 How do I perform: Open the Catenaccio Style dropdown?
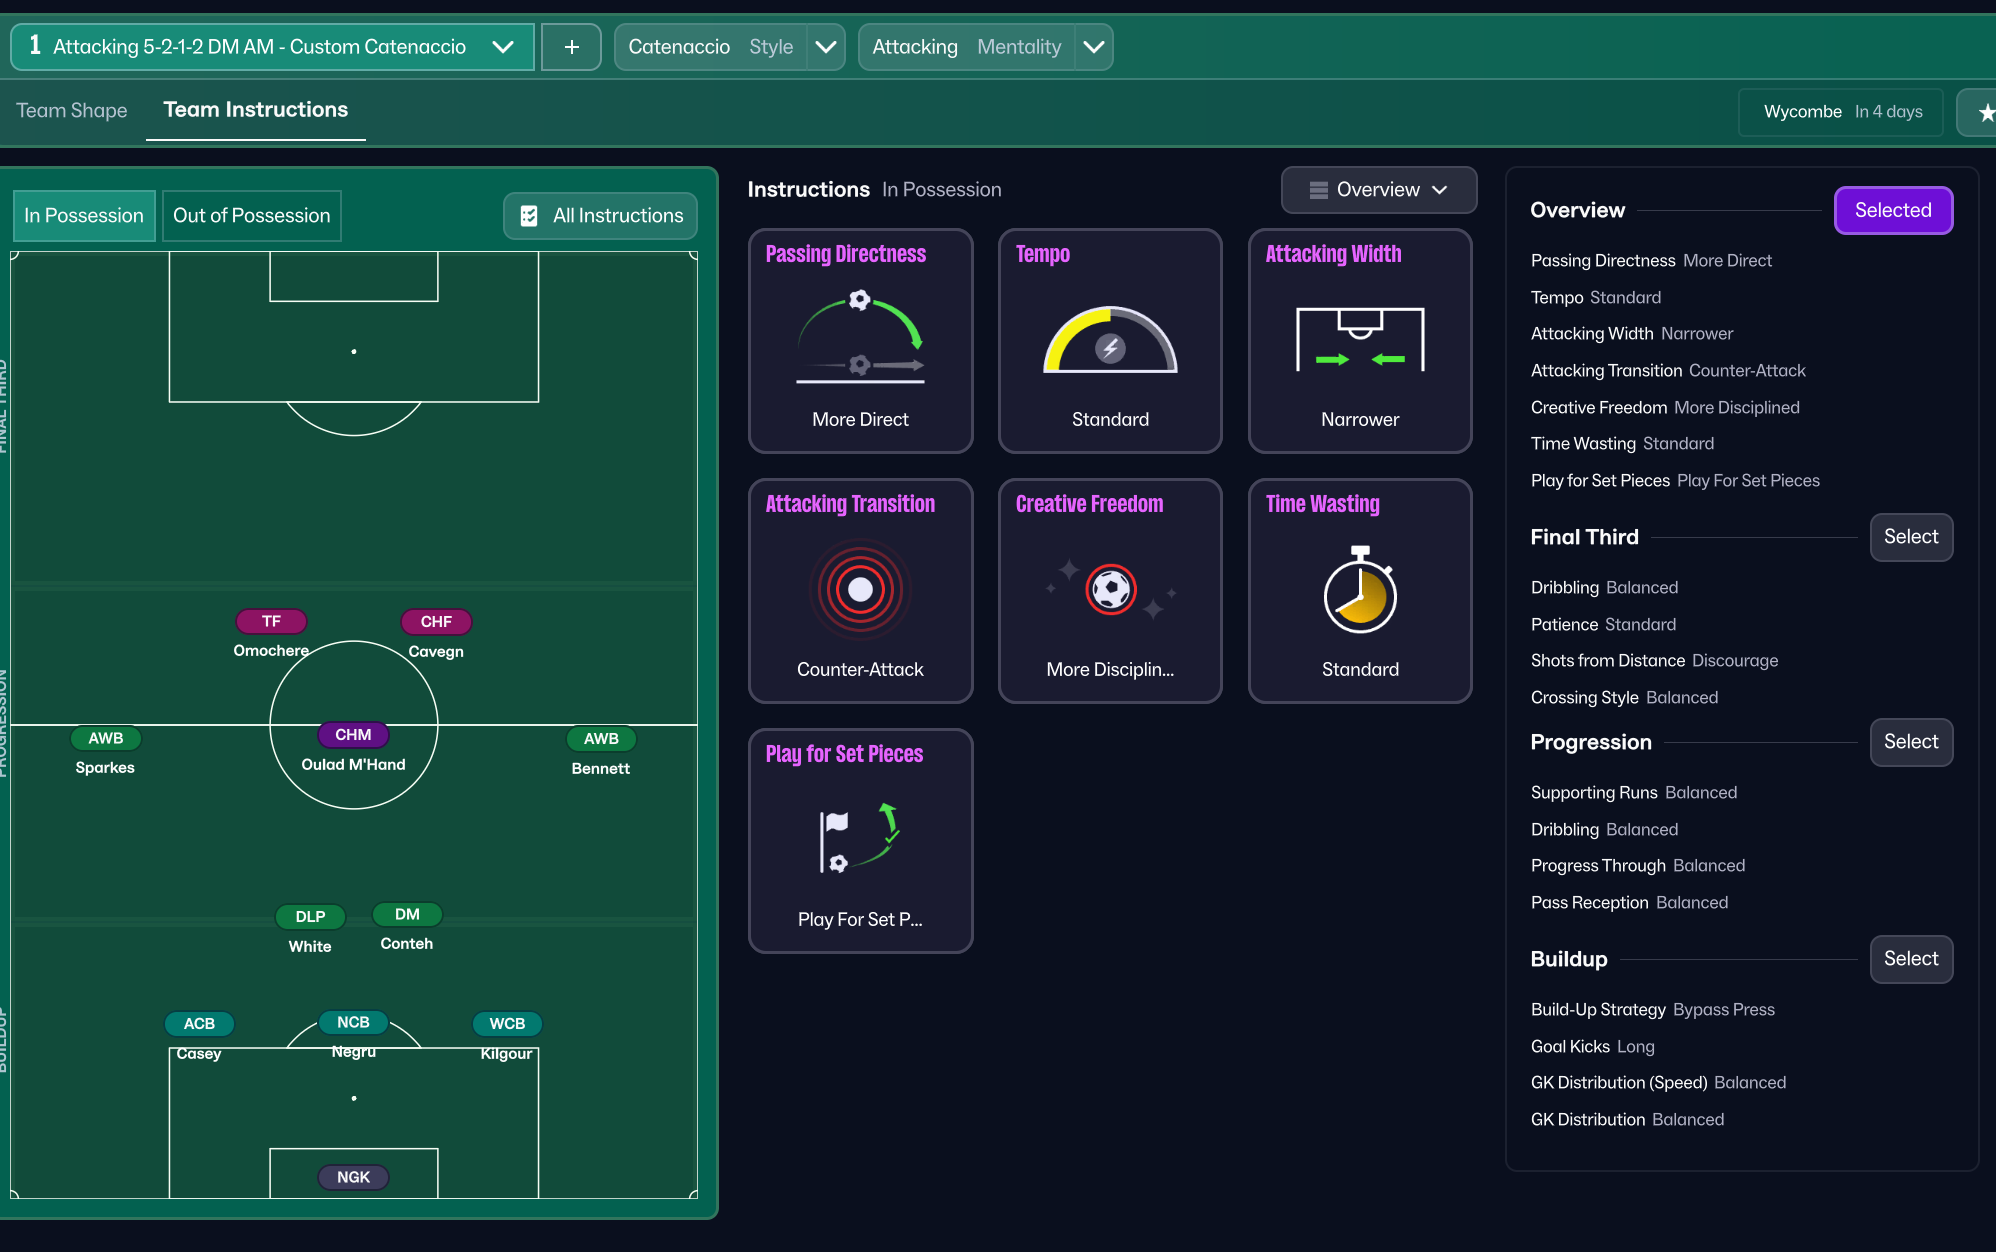pos(826,46)
